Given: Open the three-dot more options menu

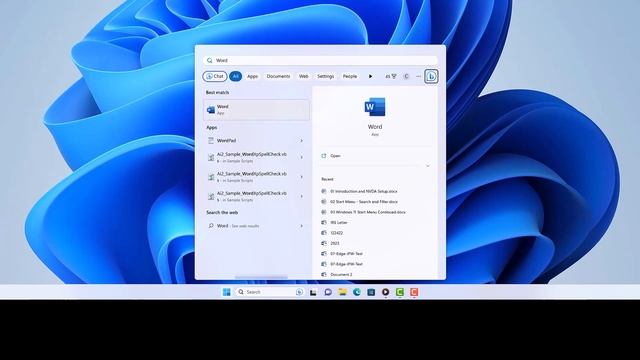Looking at the screenshot, I should [x=418, y=76].
